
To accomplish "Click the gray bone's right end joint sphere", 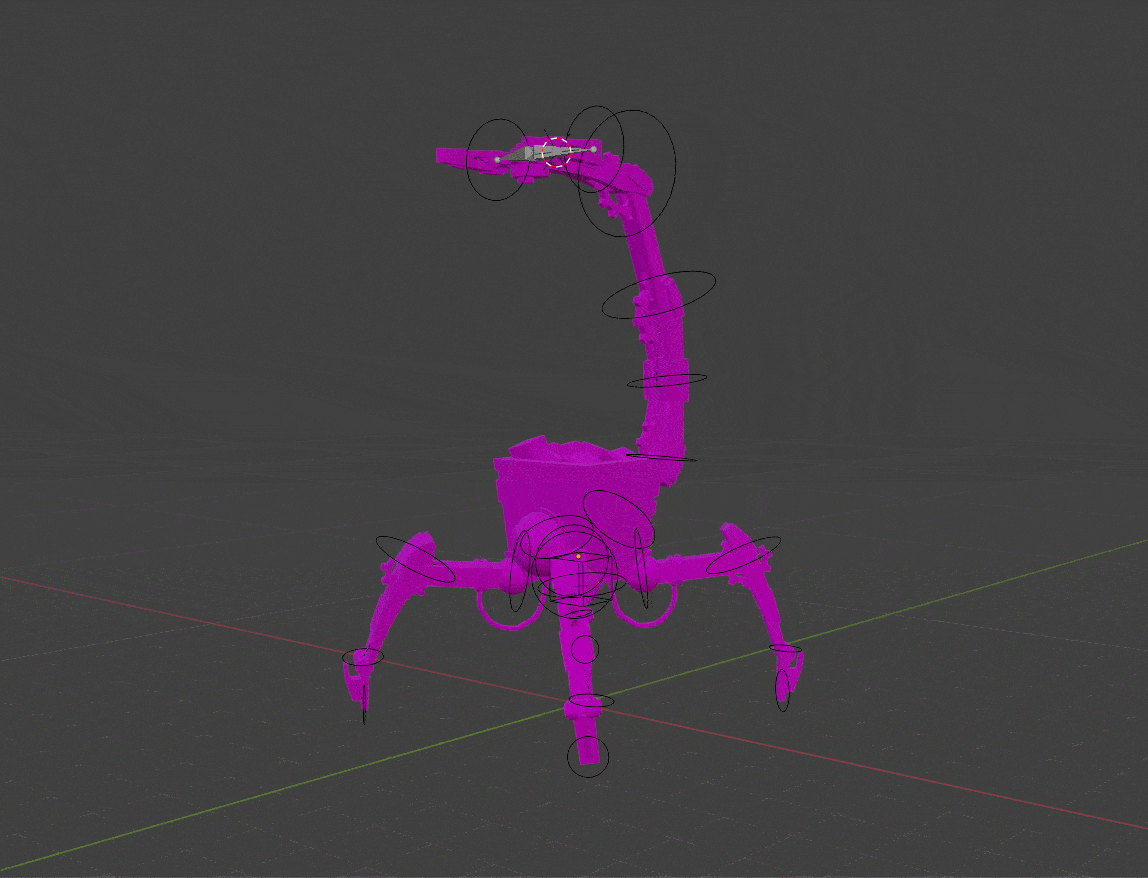I will point(593,149).
